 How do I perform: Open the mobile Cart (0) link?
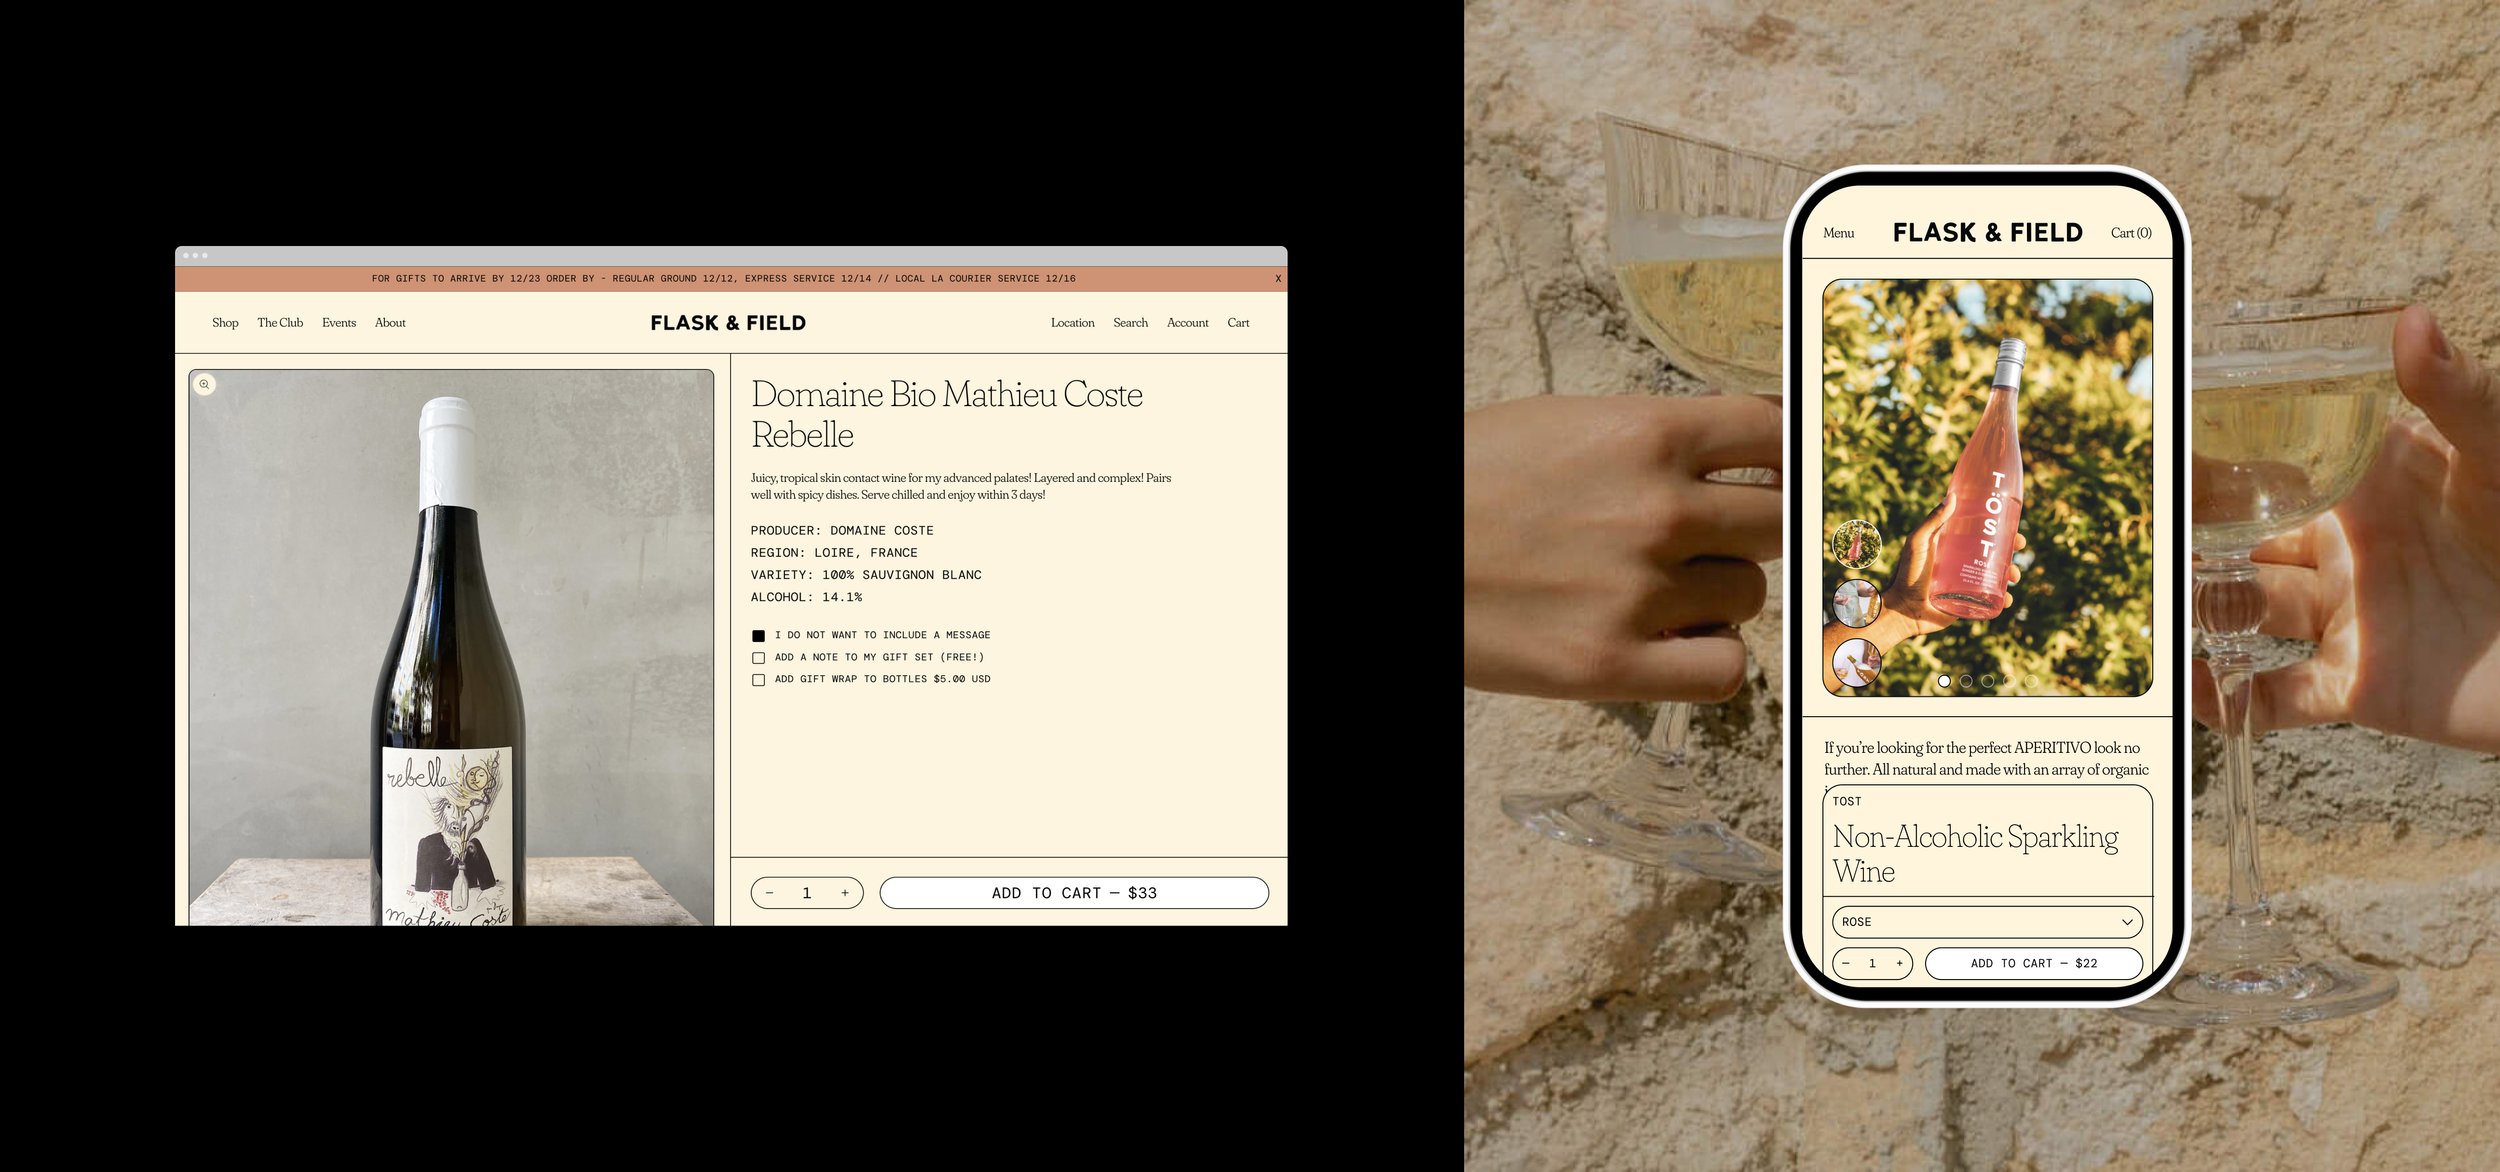pos(2130,233)
